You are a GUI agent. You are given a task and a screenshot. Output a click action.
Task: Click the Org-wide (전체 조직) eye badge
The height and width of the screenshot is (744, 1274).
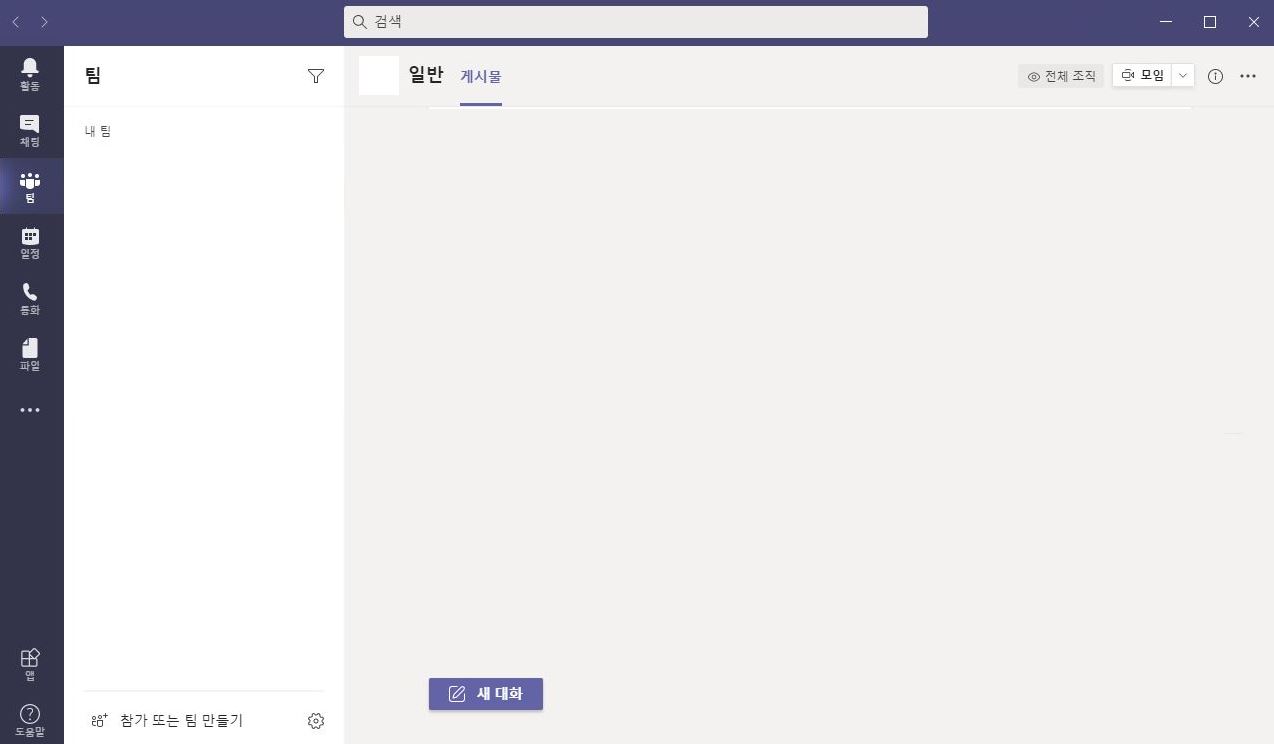click(1061, 76)
